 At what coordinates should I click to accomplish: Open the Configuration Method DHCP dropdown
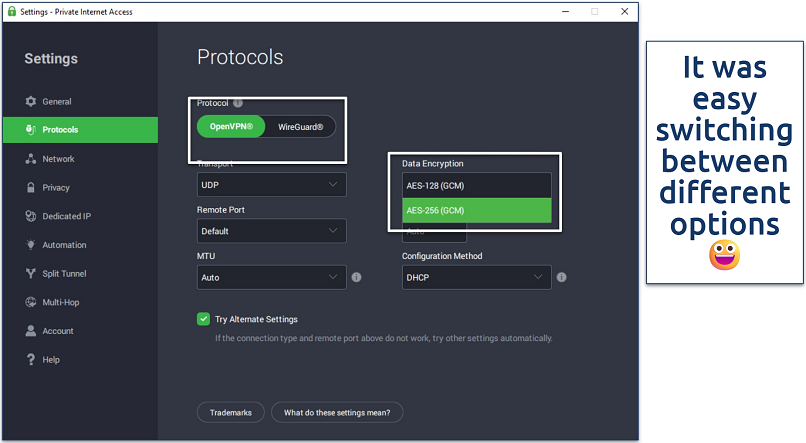pos(477,278)
